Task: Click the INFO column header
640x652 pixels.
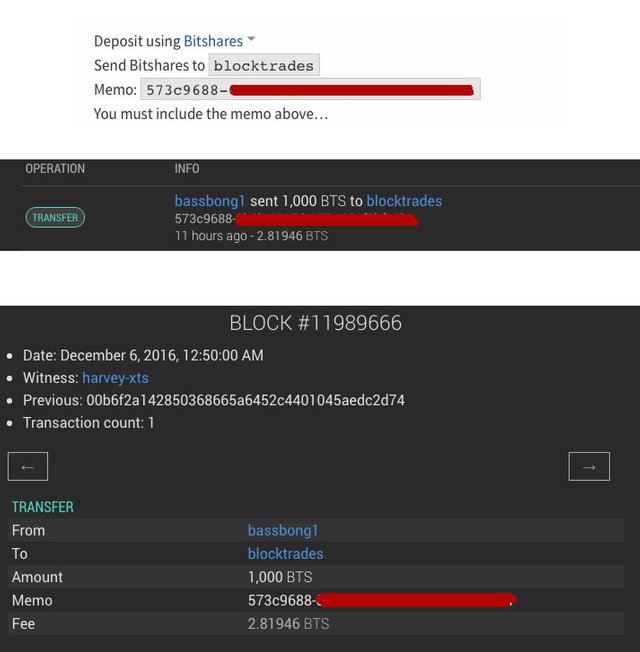Action: (x=187, y=169)
